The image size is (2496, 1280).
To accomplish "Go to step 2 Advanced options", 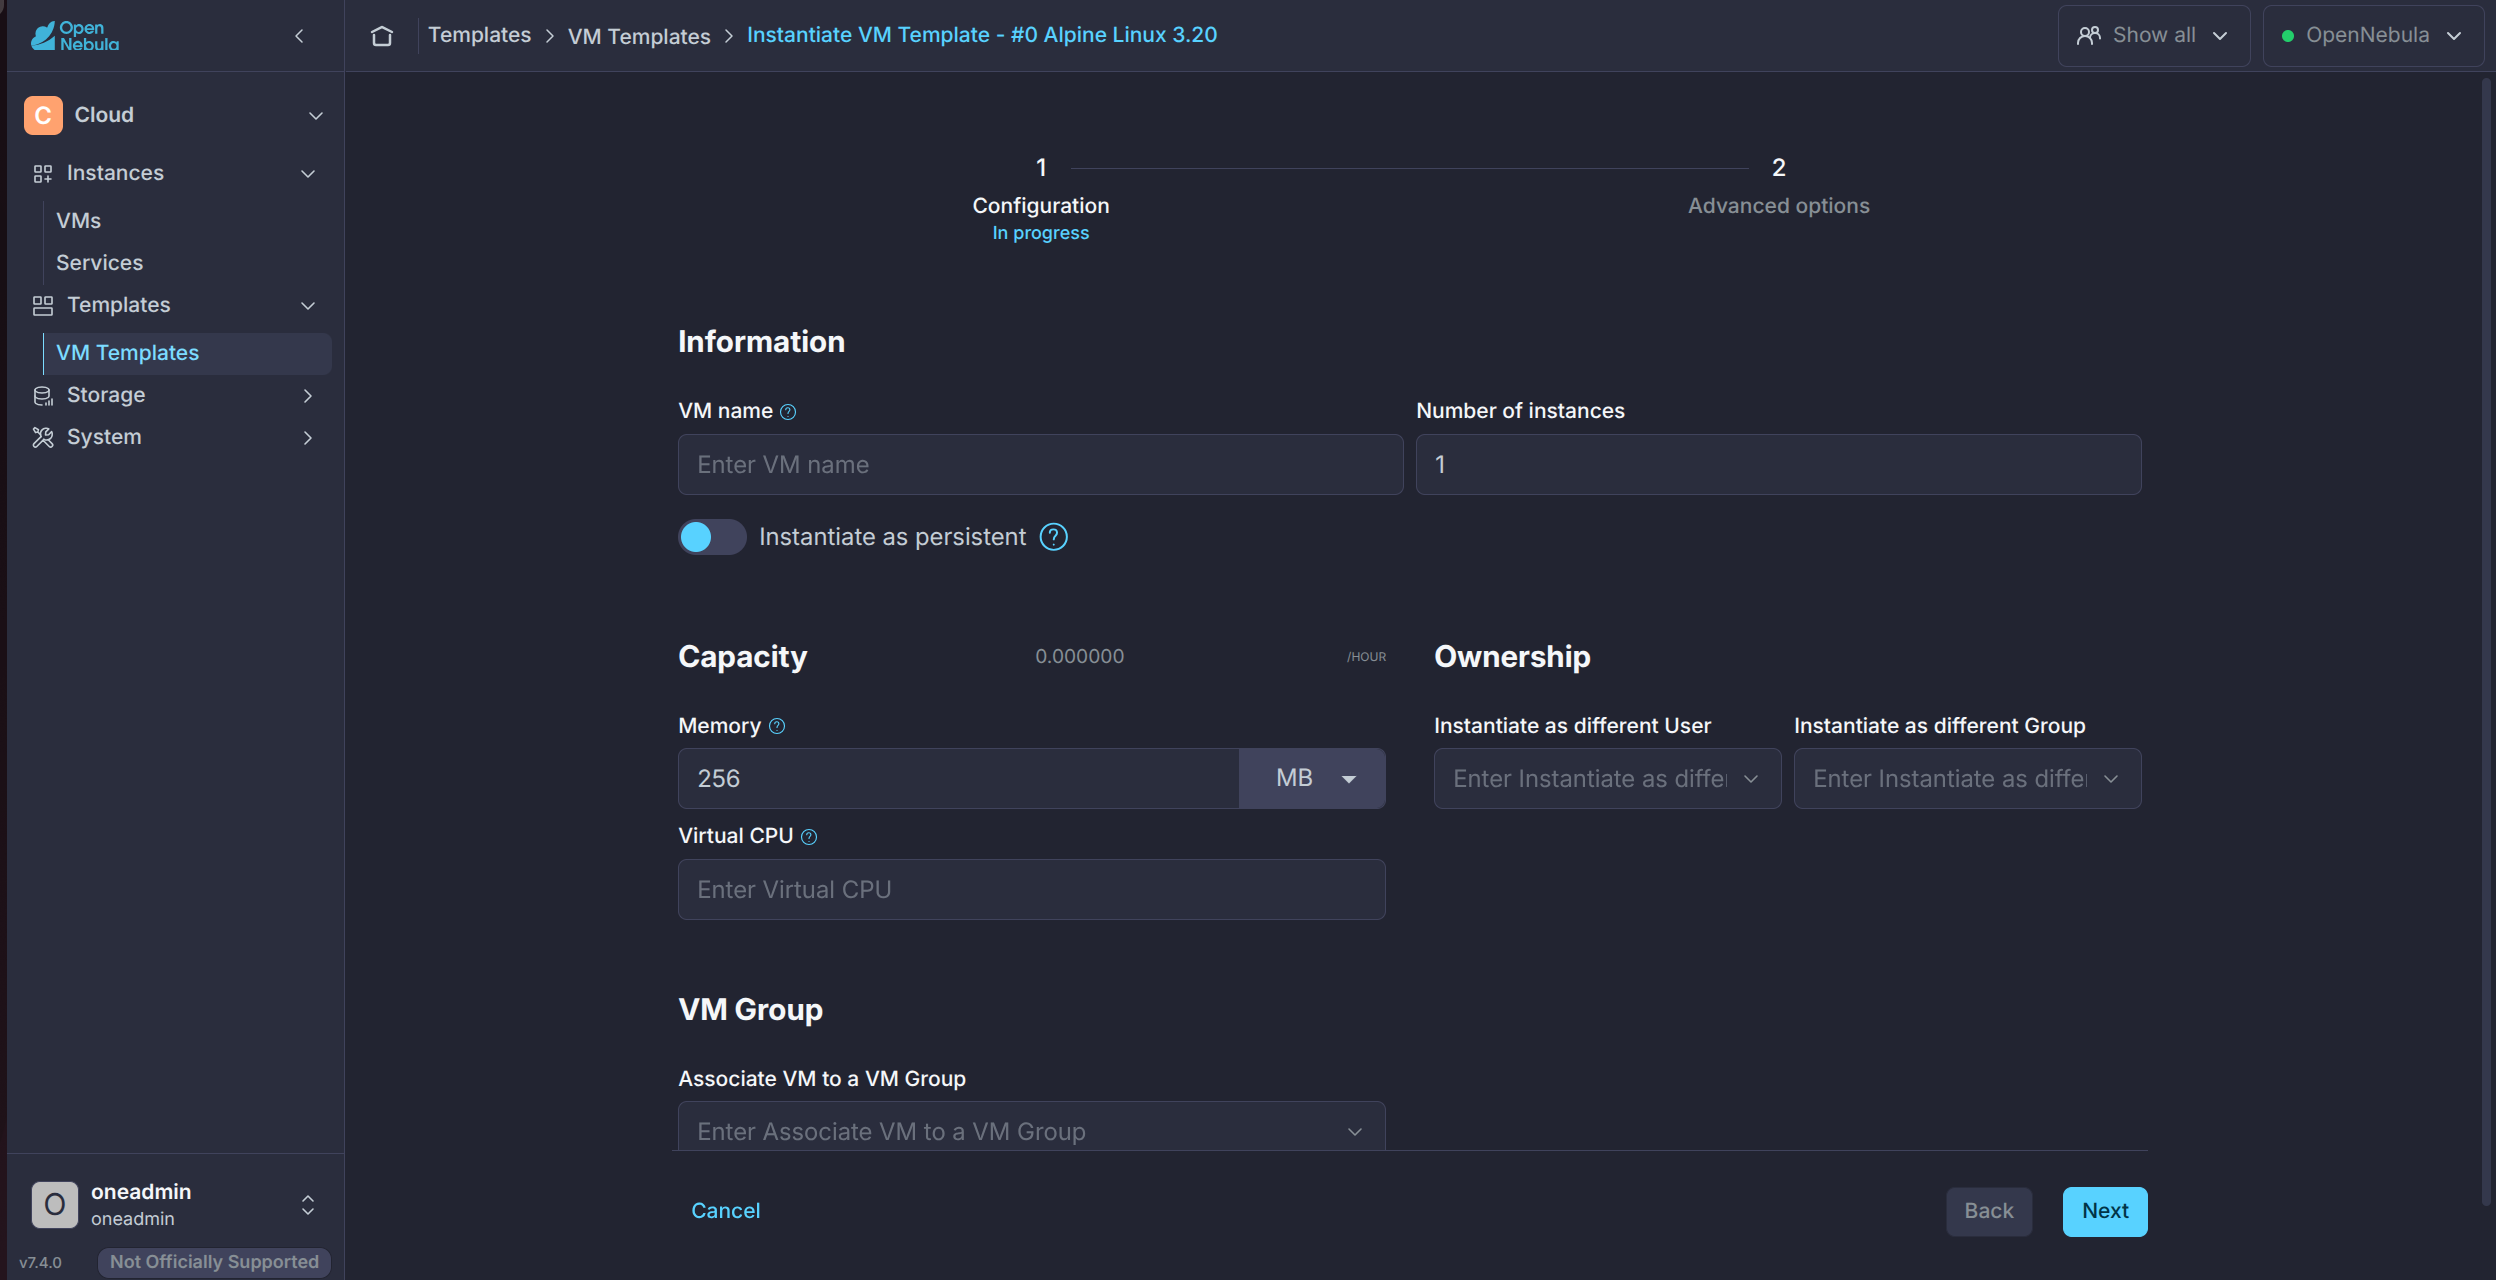I will 1778,188.
